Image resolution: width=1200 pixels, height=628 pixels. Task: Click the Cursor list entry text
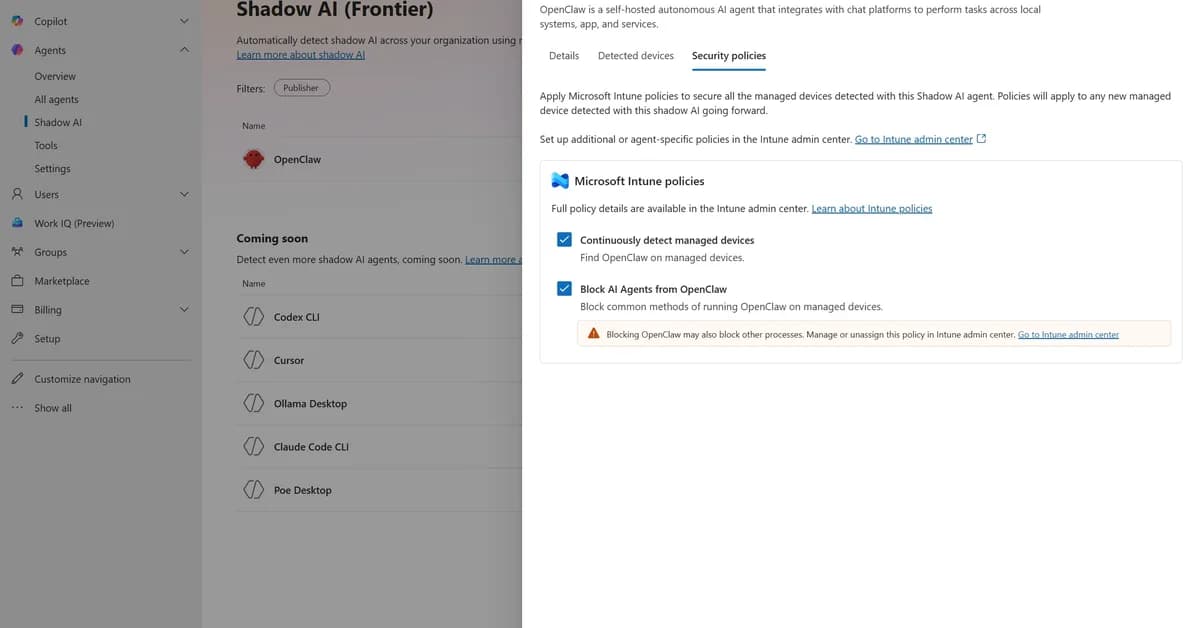click(289, 360)
